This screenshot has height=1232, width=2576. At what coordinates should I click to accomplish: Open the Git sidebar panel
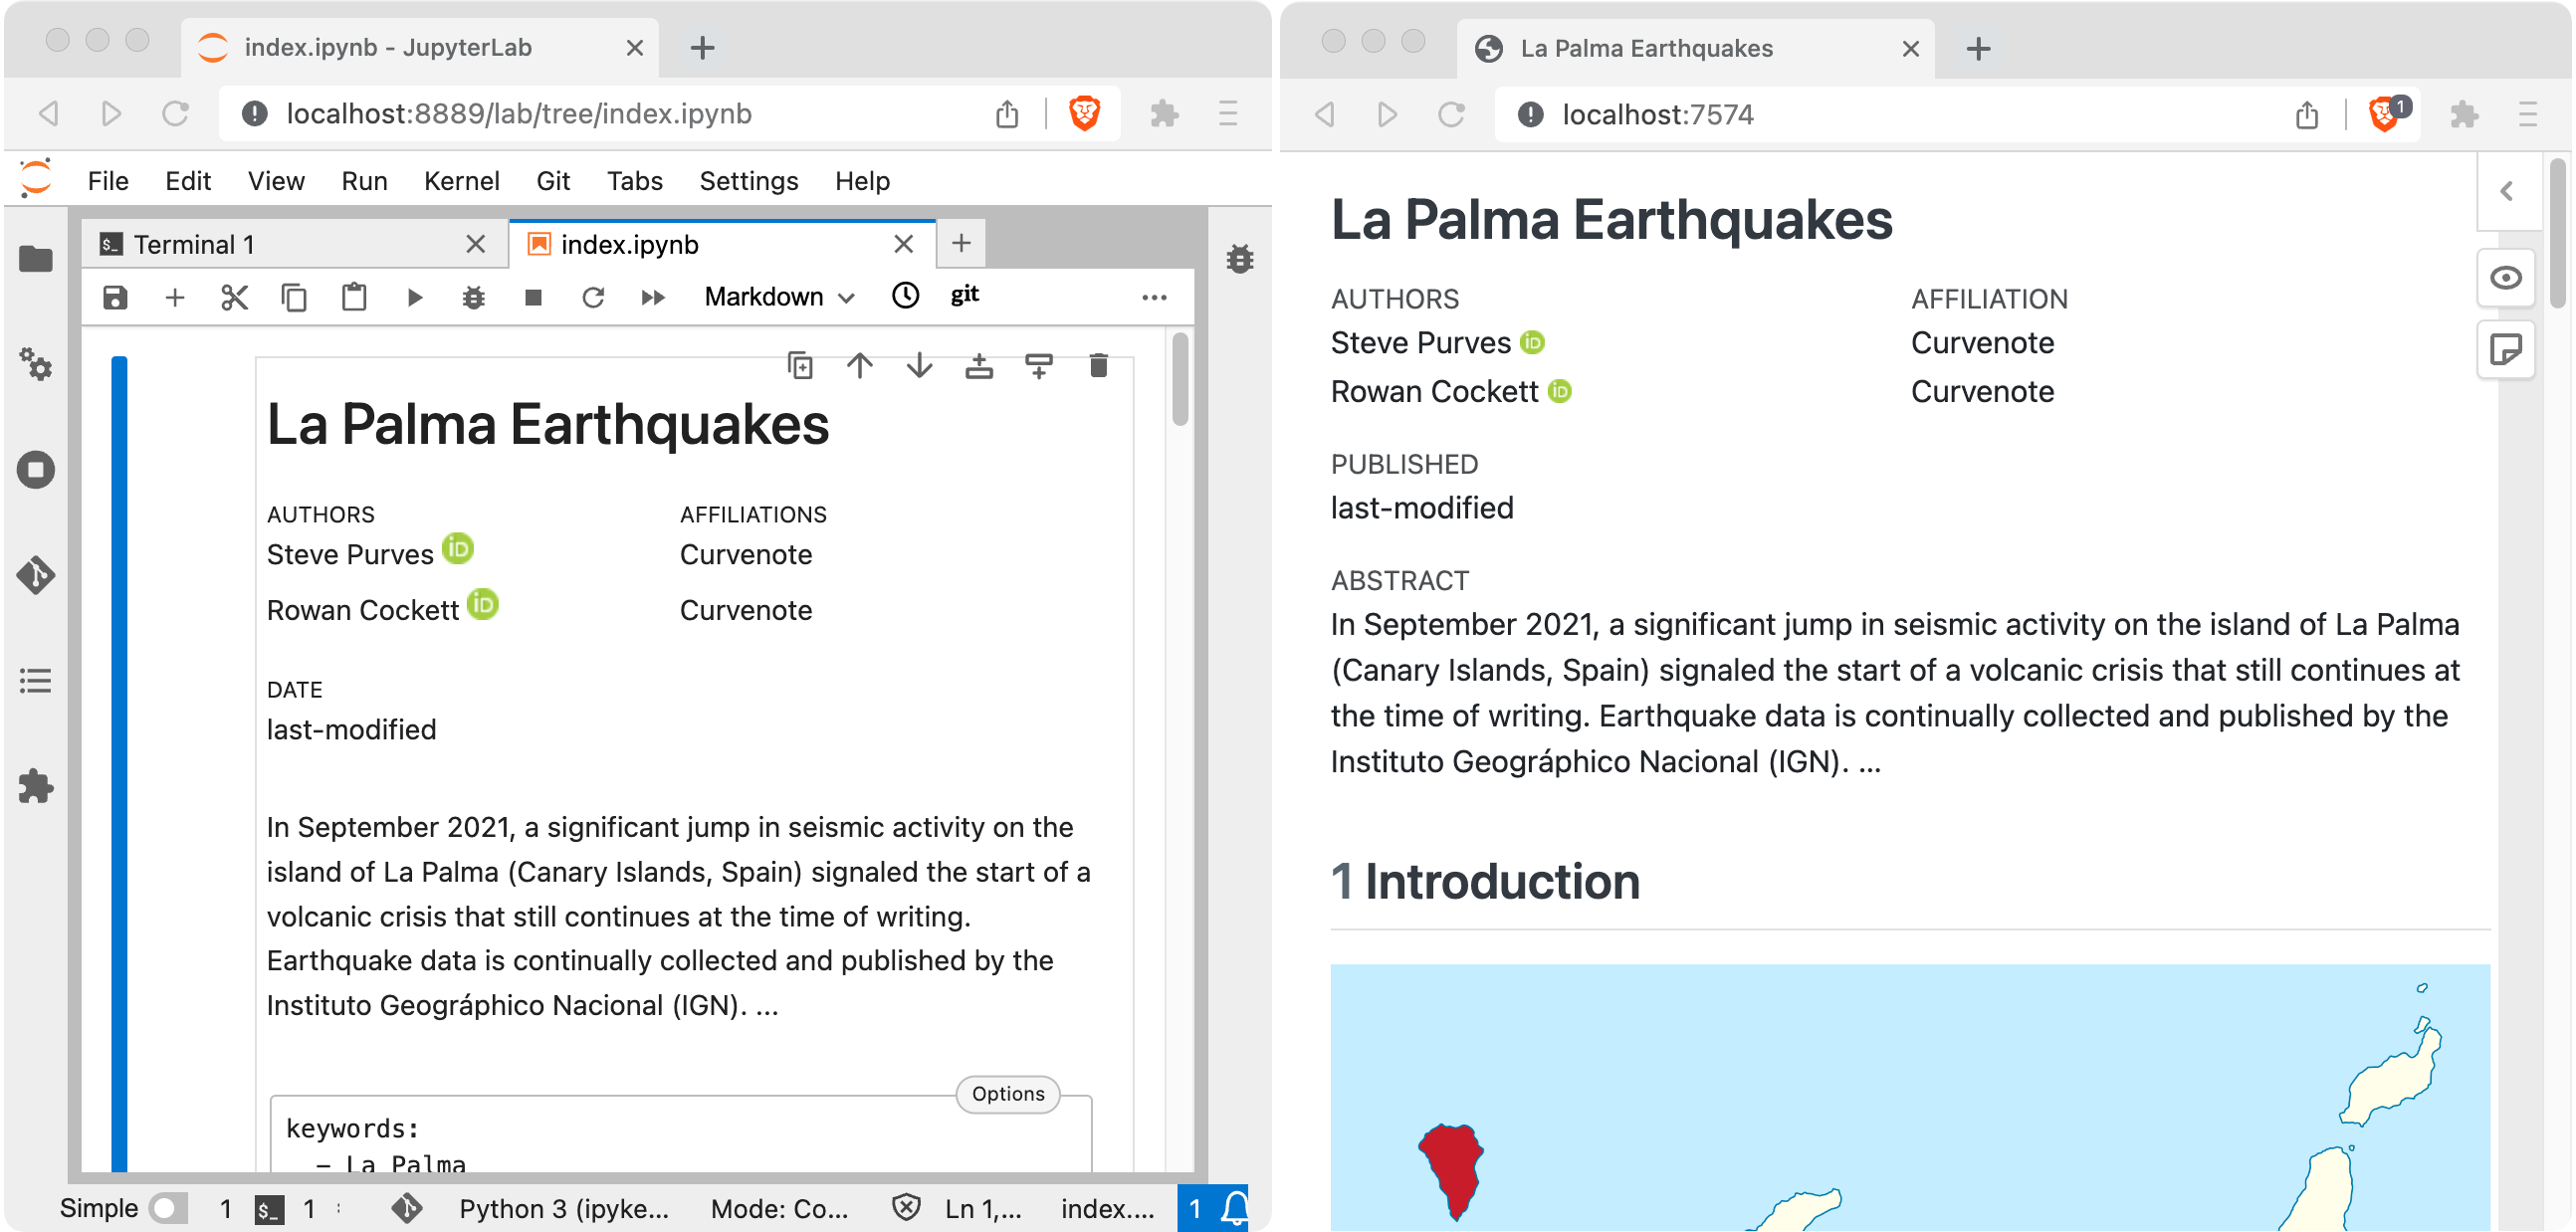[35, 576]
